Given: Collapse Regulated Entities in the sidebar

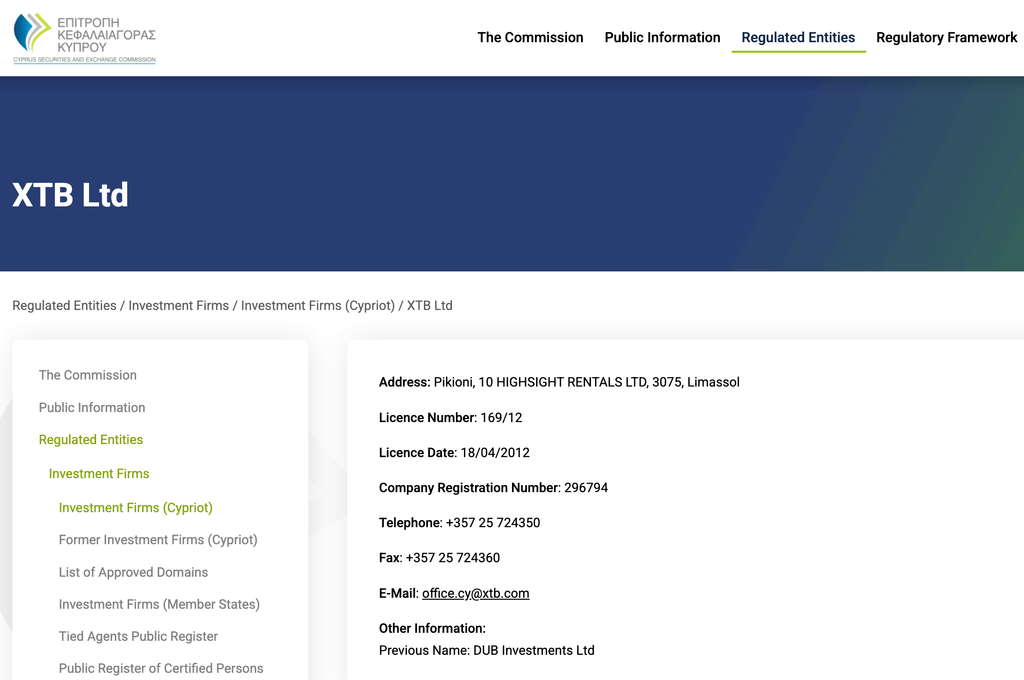Looking at the screenshot, I should click(x=91, y=440).
